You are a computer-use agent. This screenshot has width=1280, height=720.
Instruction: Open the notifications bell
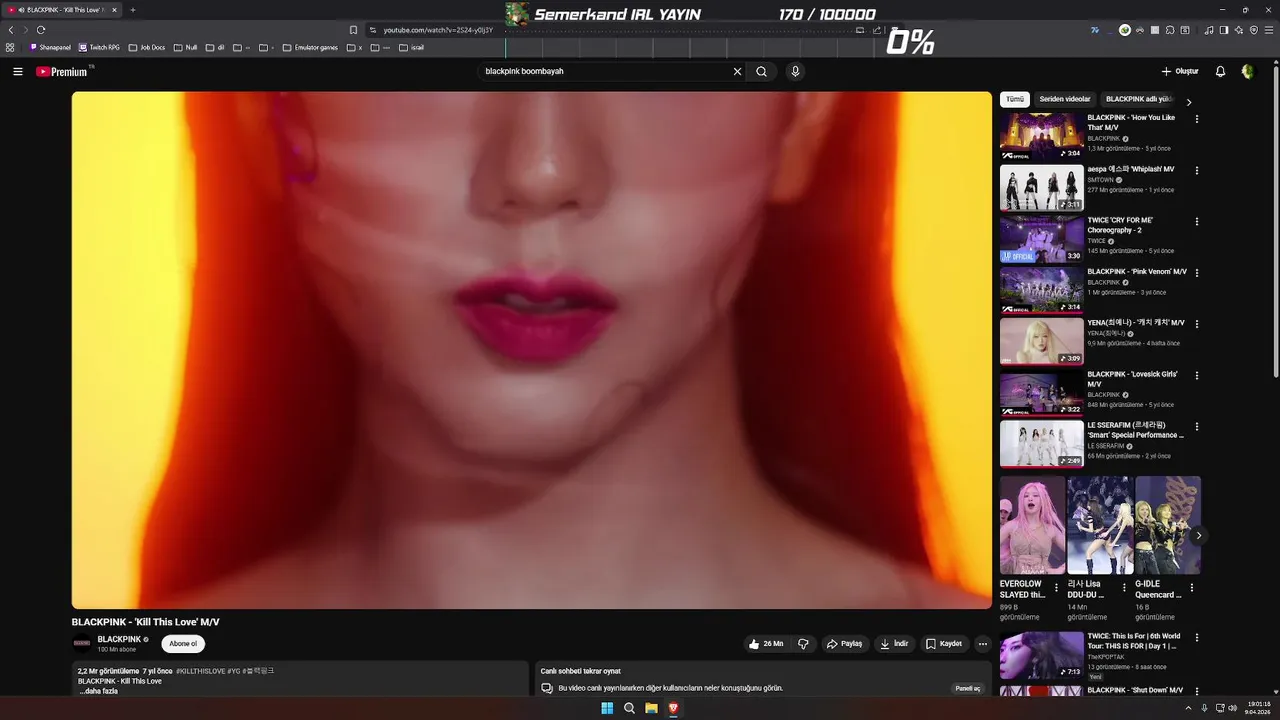tap(1220, 71)
